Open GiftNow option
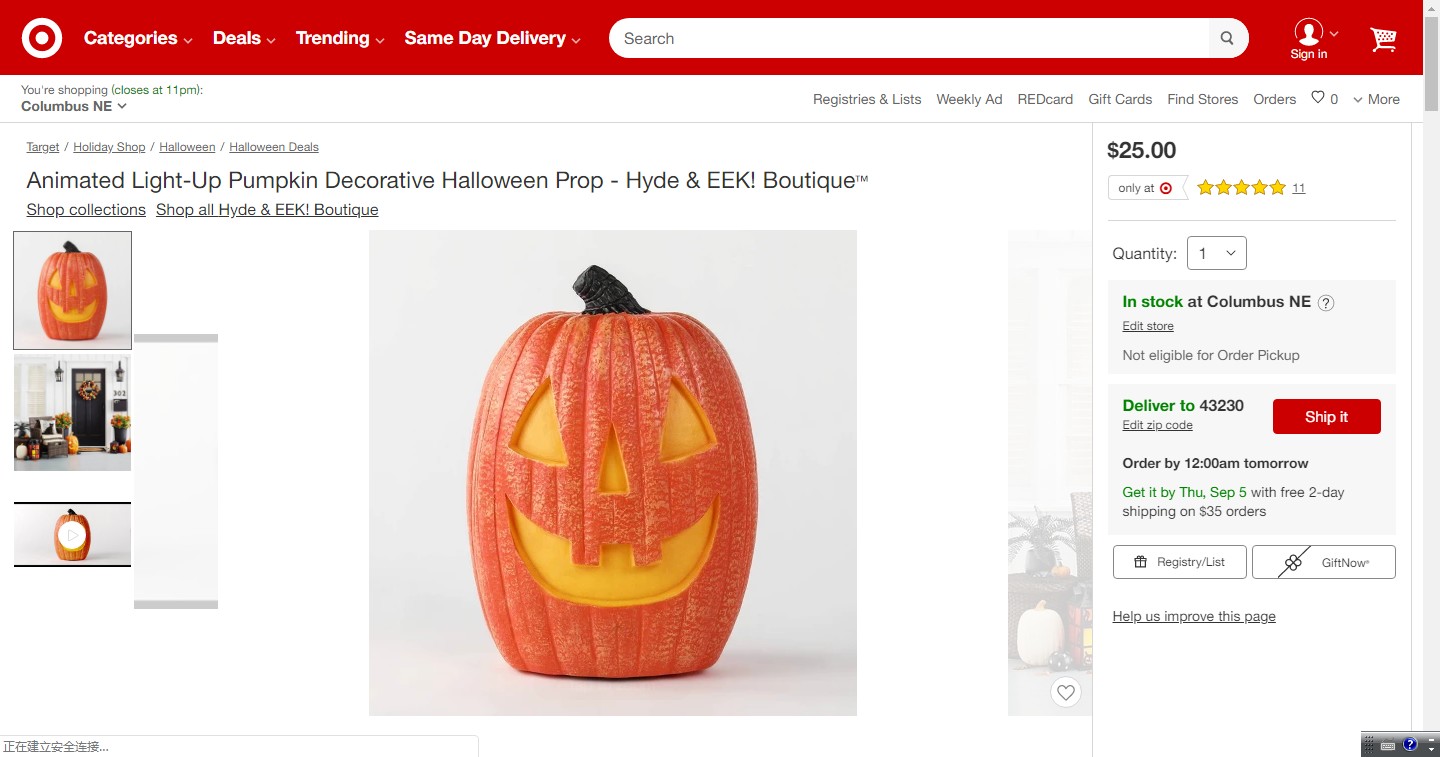Viewport: 1440px width, 757px height. click(1324, 562)
